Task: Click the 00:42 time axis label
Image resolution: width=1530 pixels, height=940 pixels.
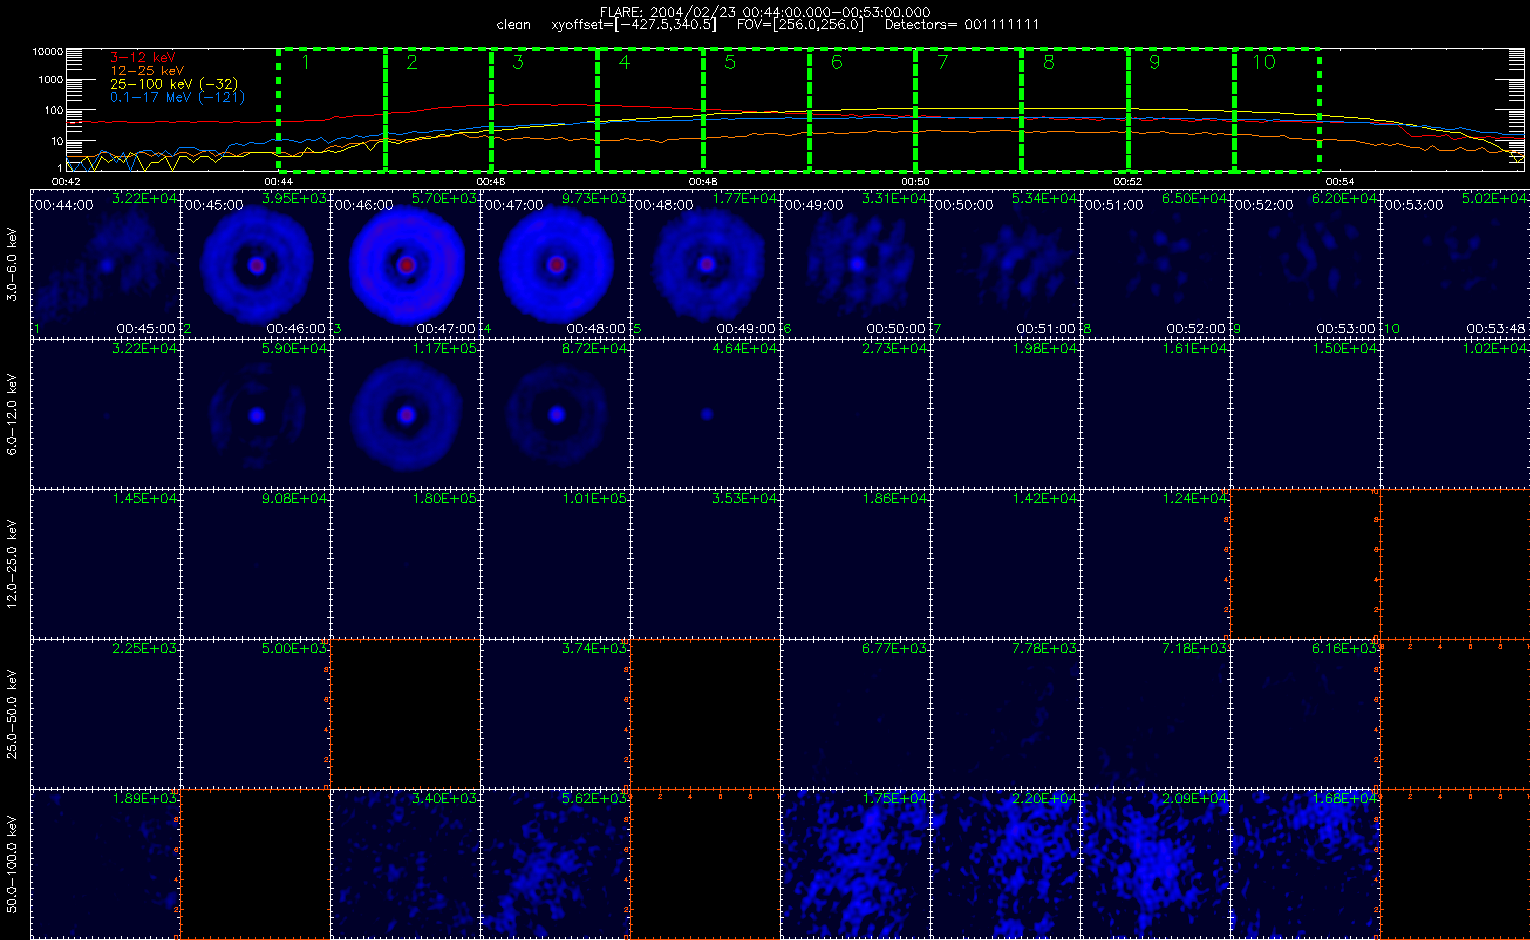Action: point(65,181)
